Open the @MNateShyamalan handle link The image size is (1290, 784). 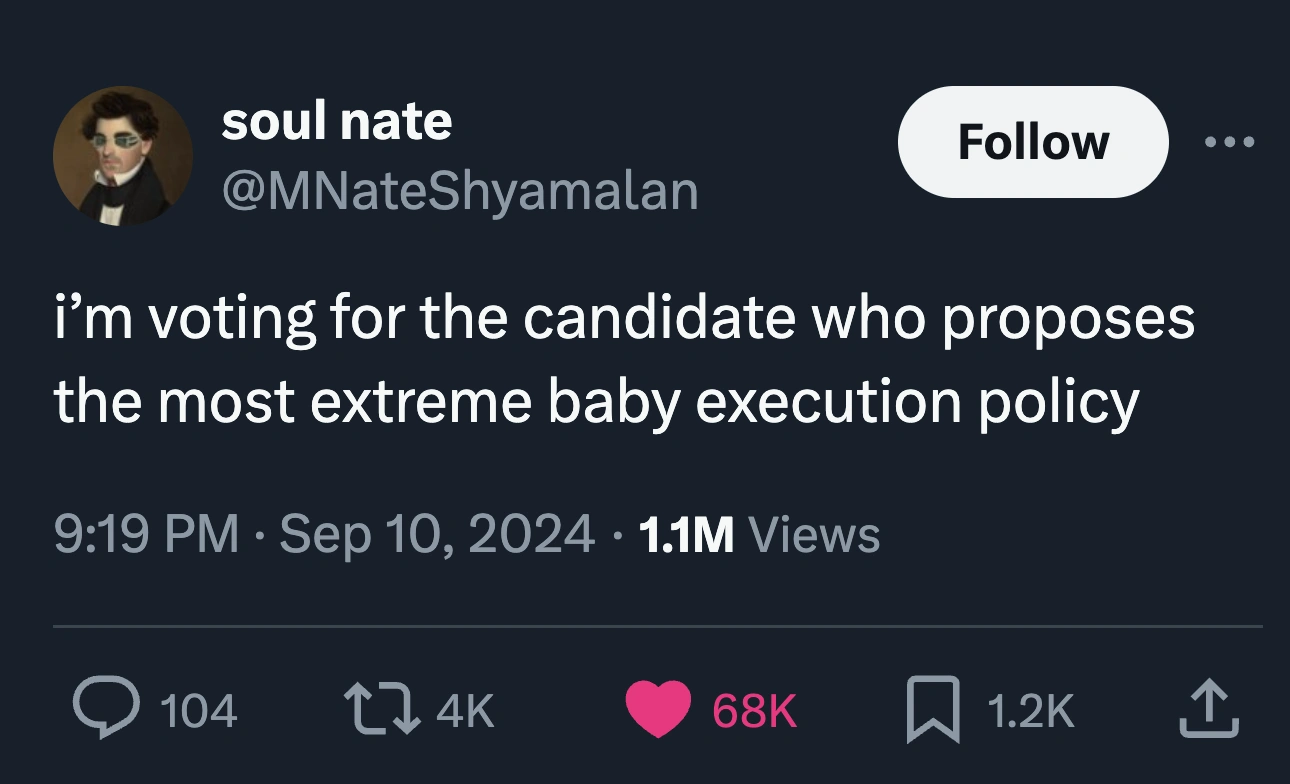click(459, 190)
